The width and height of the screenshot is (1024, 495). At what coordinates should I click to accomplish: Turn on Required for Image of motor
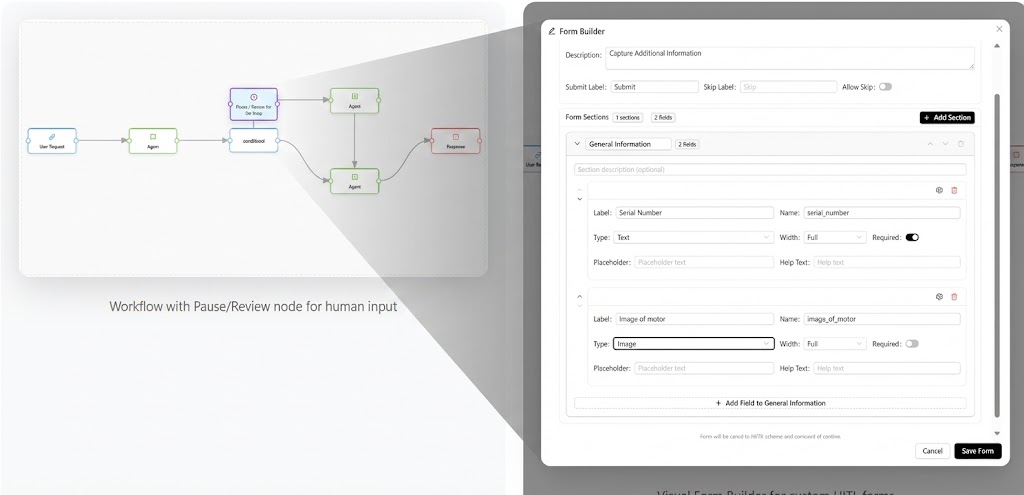pyautogui.click(x=911, y=344)
